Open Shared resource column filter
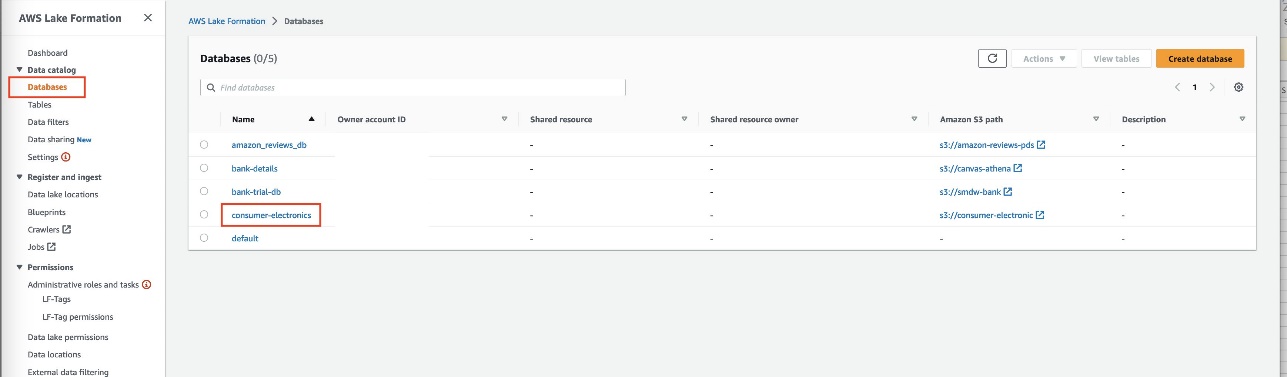Viewport: 1287px width, 377px height. click(684, 119)
